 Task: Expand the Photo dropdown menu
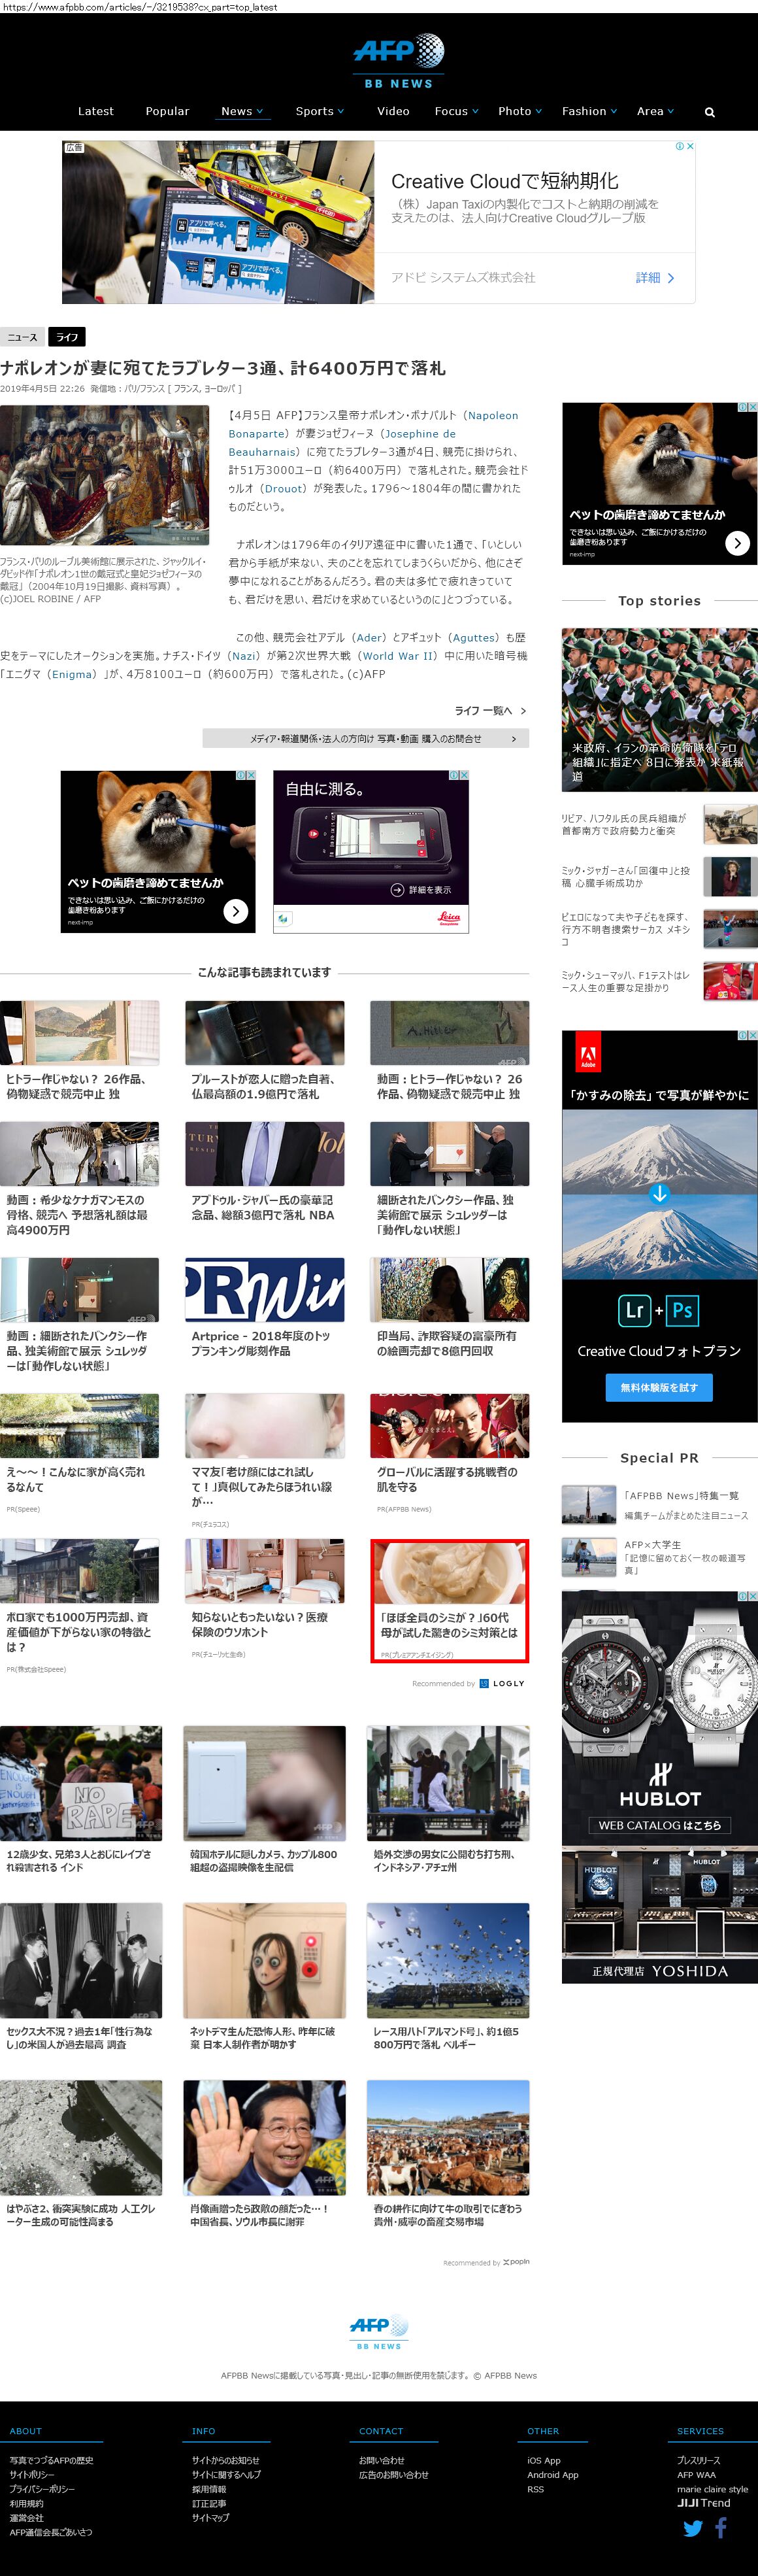[x=520, y=111]
